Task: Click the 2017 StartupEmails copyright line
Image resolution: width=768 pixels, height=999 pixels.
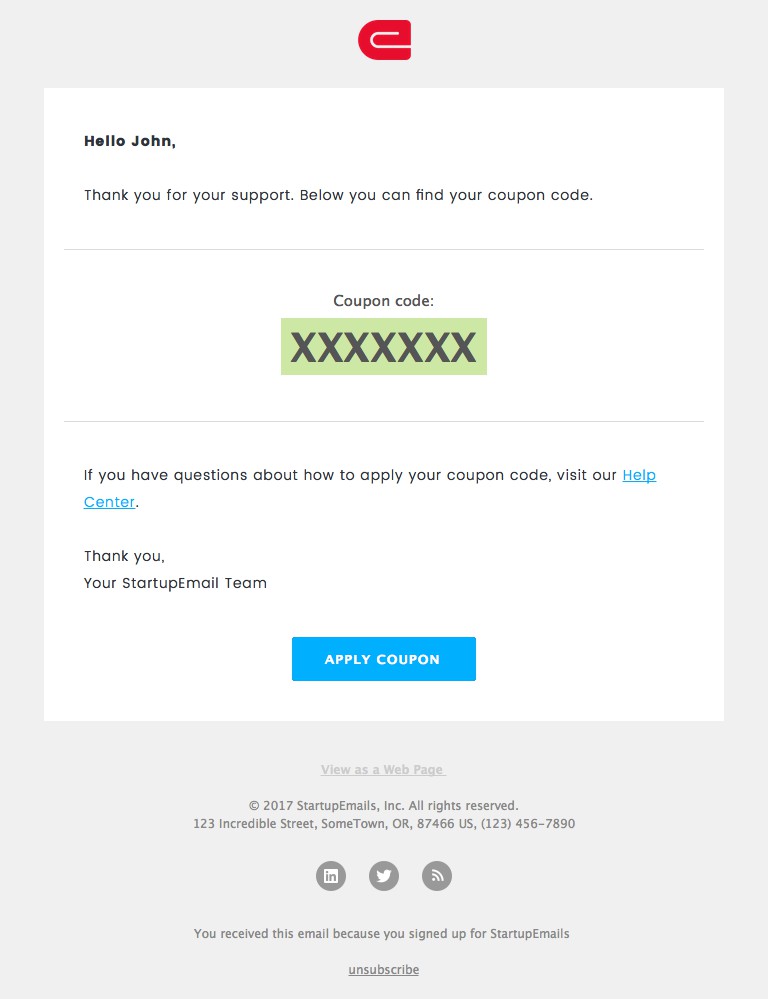Action: tap(384, 805)
